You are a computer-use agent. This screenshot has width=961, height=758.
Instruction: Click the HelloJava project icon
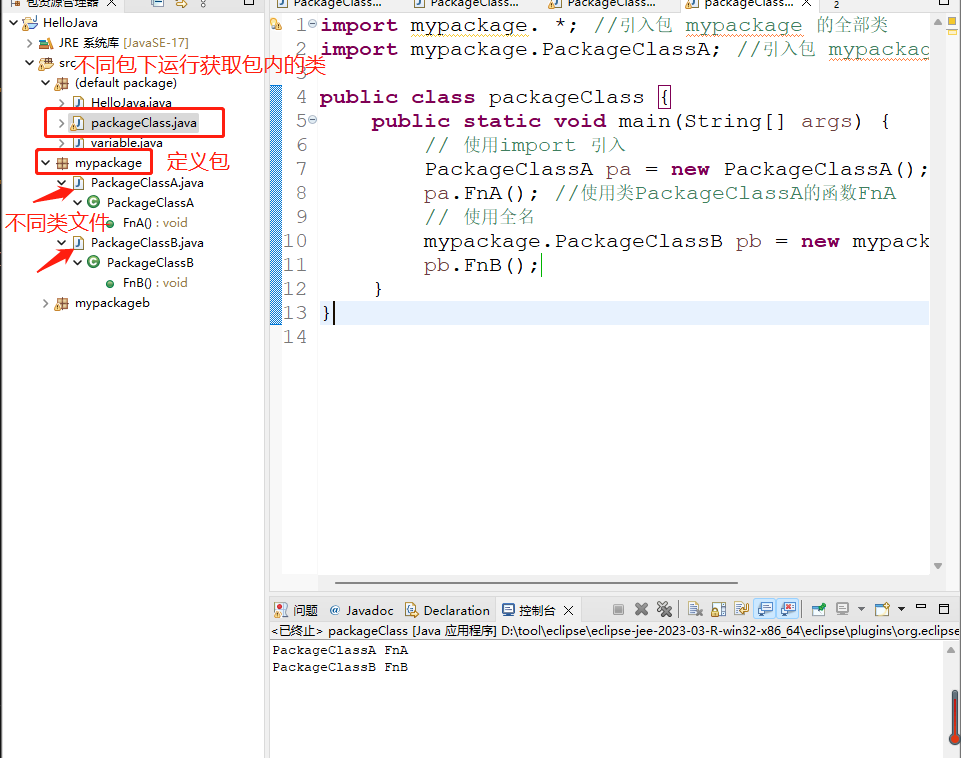pos(29,23)
